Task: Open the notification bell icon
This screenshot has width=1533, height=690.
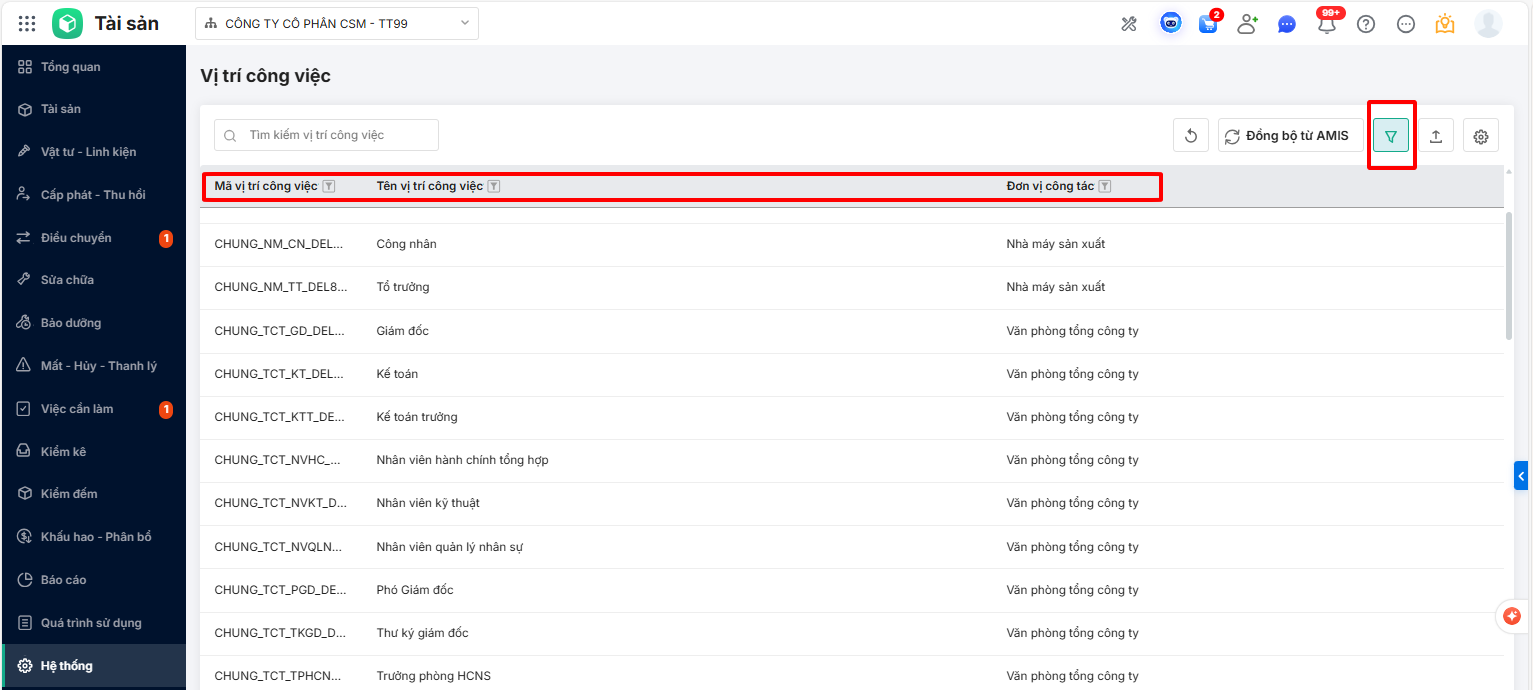Action: coord(1327,25)
